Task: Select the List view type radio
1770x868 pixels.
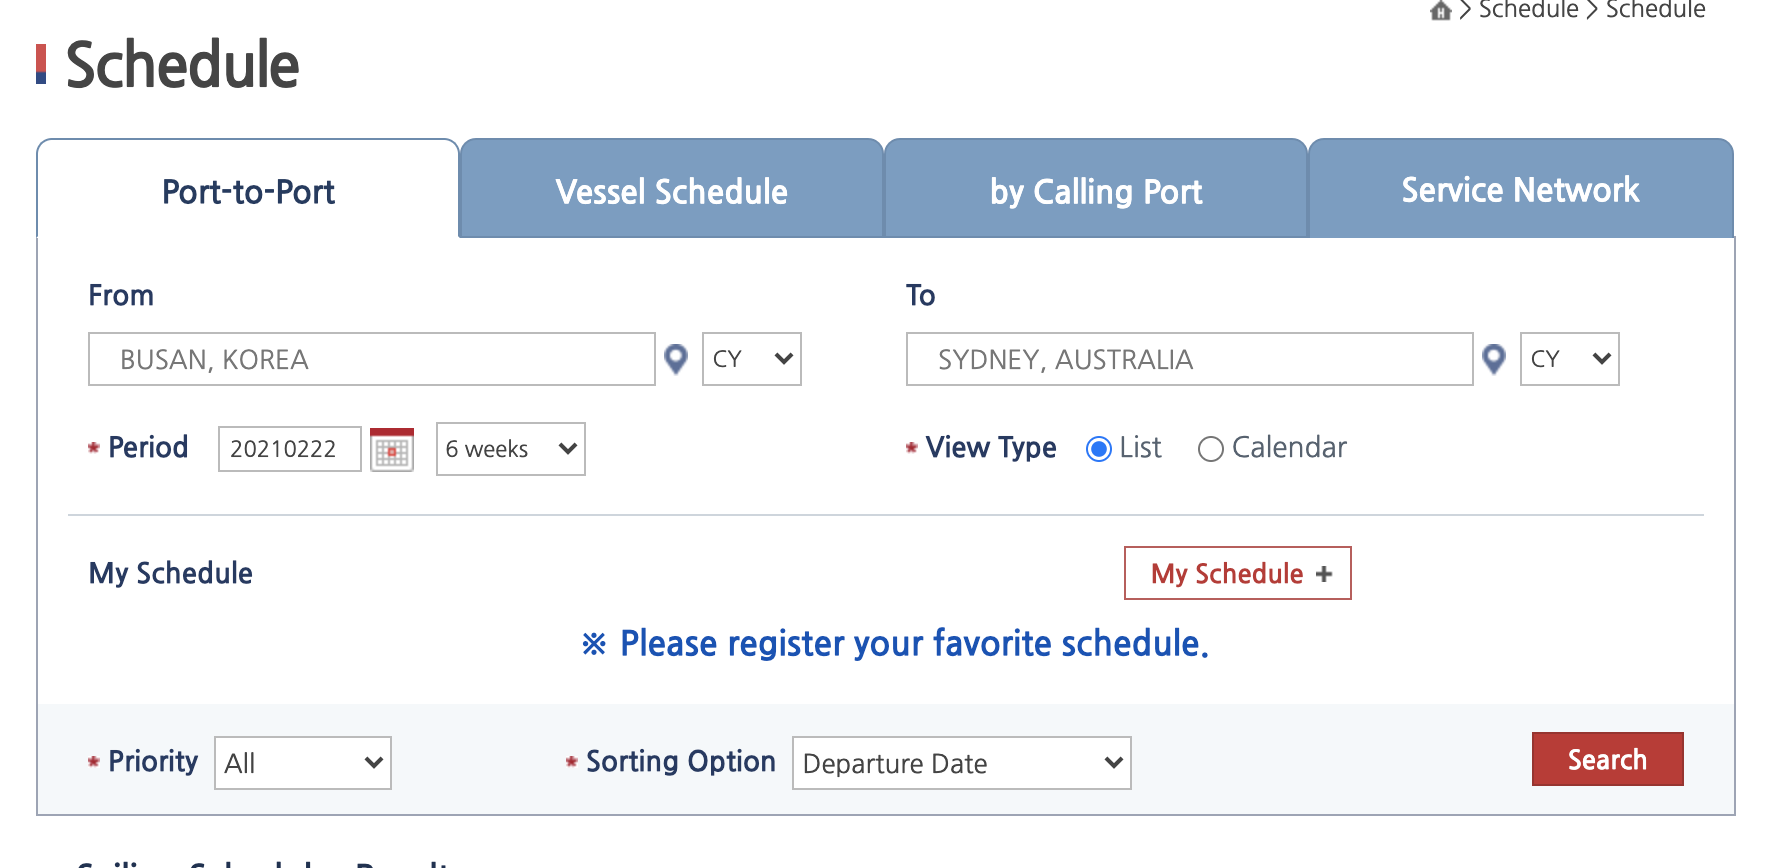Action: click(x=1098, y=449)
